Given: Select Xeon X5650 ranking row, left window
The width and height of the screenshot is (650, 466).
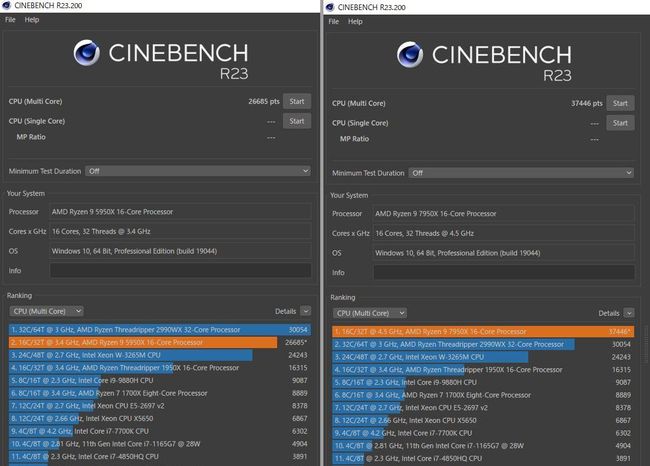Looking at the screenshot, I should coord(160,418).
